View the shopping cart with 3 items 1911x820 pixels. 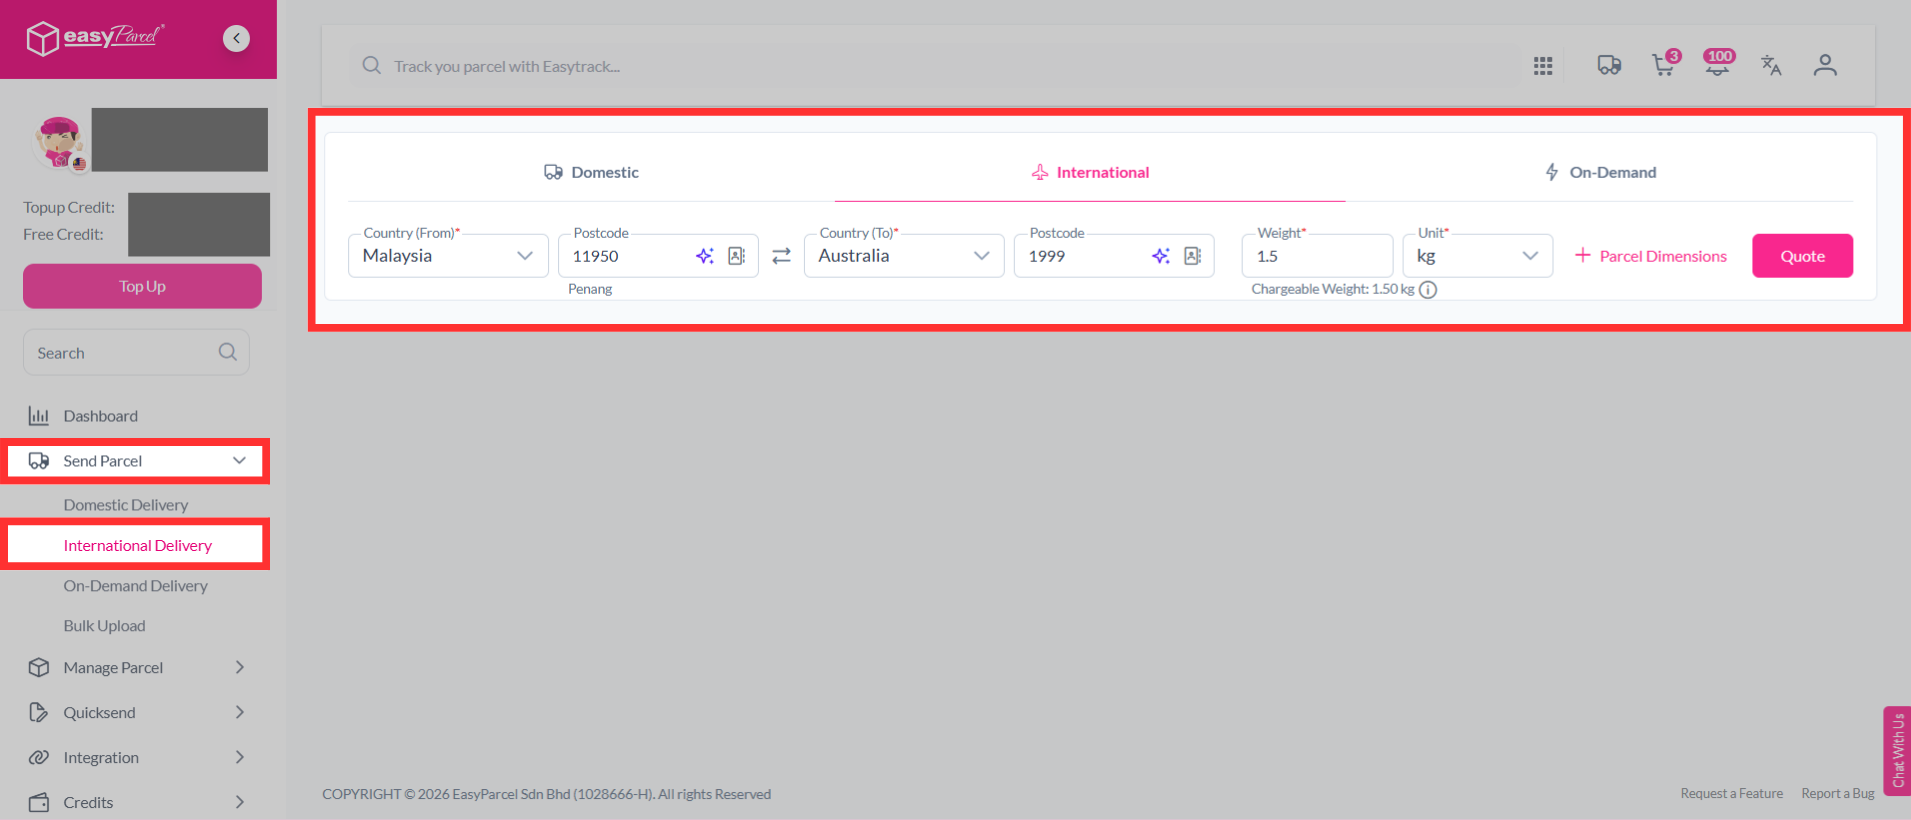[x=1665, y=64]
